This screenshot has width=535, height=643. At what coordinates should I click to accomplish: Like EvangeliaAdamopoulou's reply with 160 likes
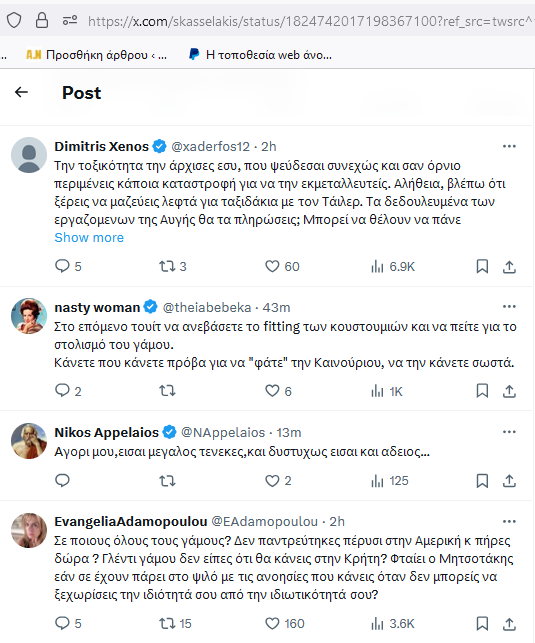click(285, 624)
